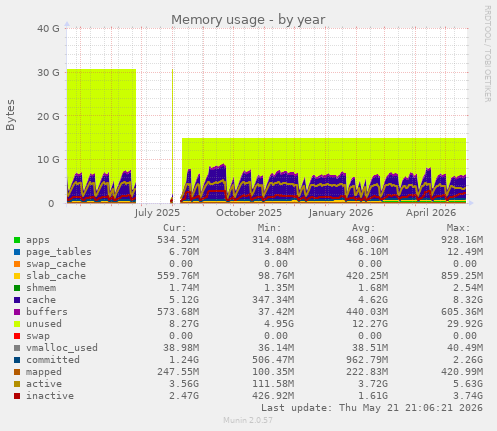Click the gray vmalloc_used legend swatch
This screenshot has width=497, height=431.
click(x=17, y=348)
